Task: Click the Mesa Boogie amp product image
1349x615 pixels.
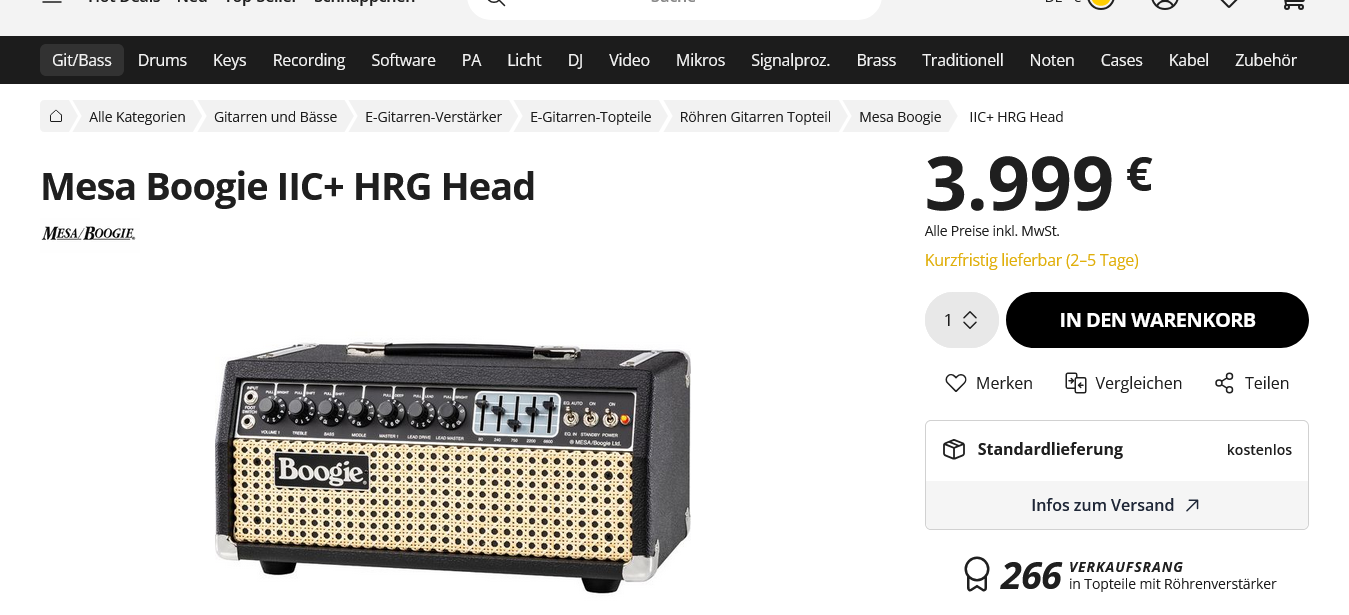Action: [453, 462]
